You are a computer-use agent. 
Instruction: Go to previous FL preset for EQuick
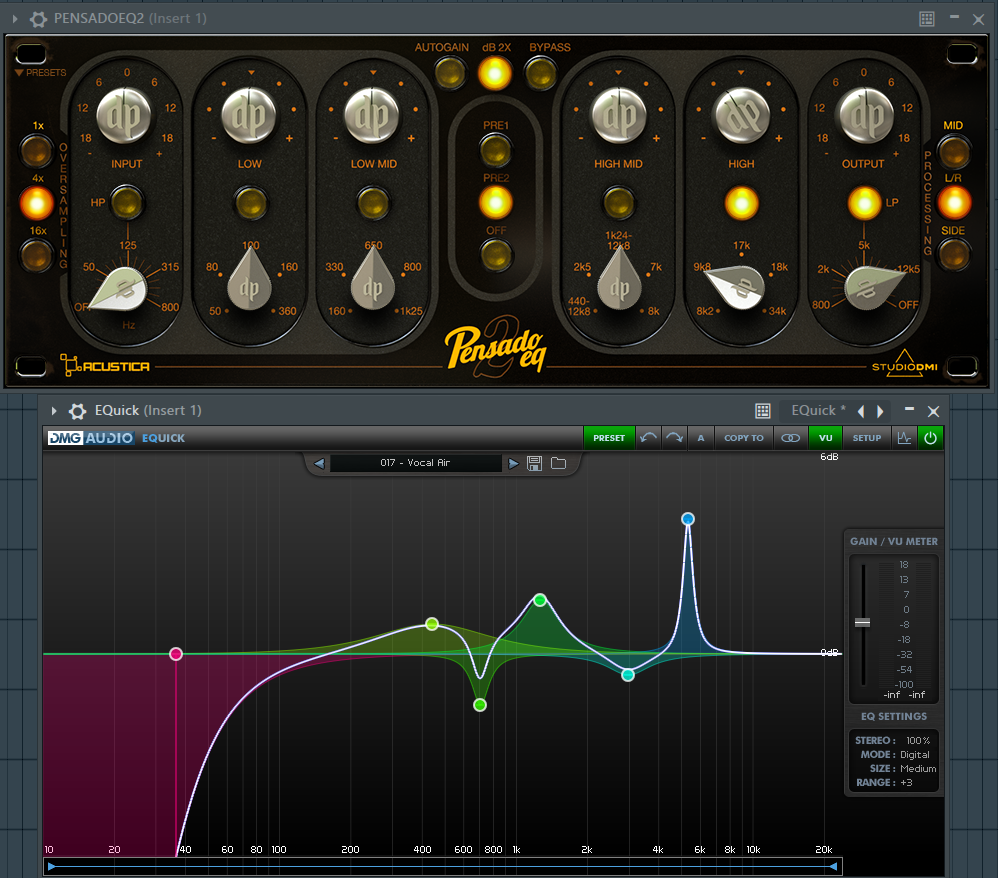pos(861,411)
